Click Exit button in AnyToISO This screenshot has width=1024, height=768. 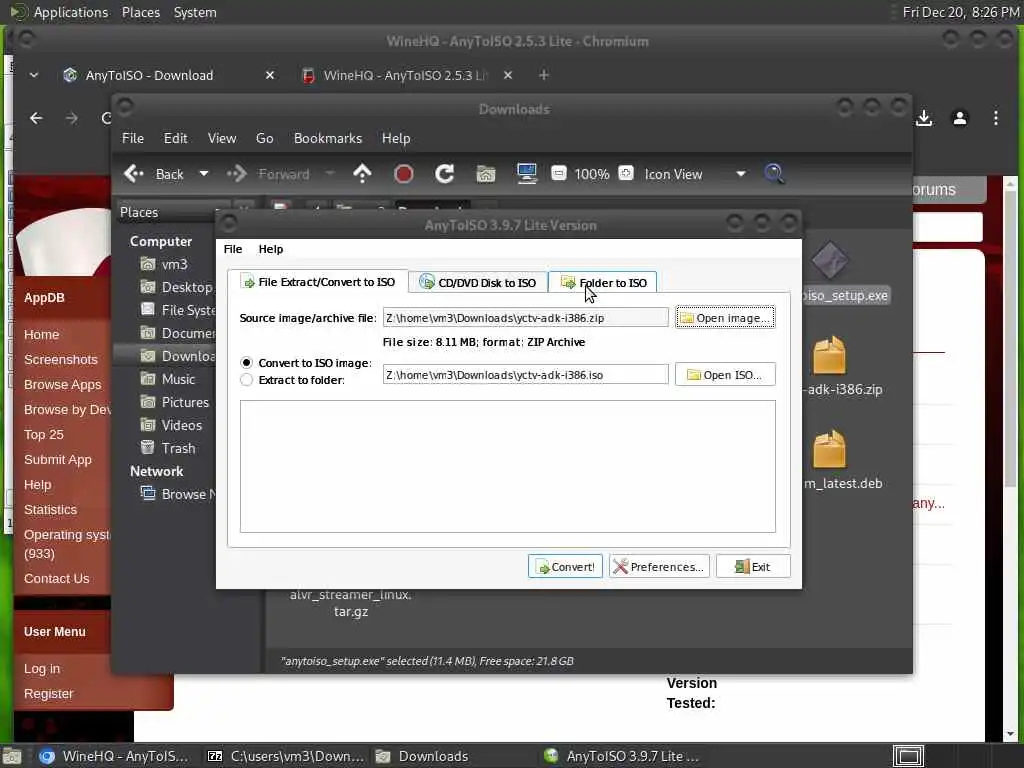coord(753,566)
